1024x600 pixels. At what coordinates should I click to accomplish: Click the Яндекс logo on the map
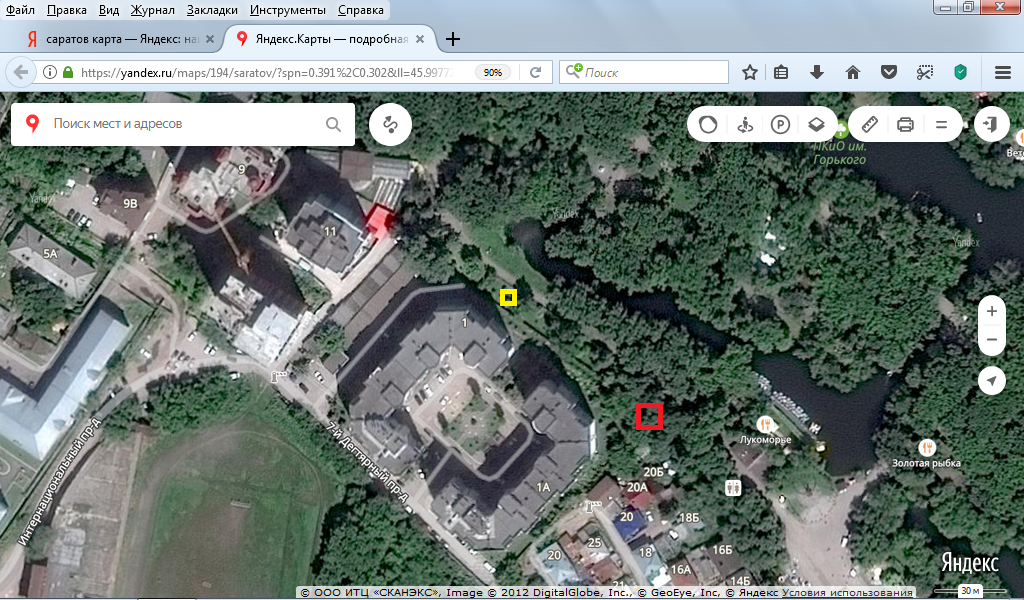tap(970, 563)
